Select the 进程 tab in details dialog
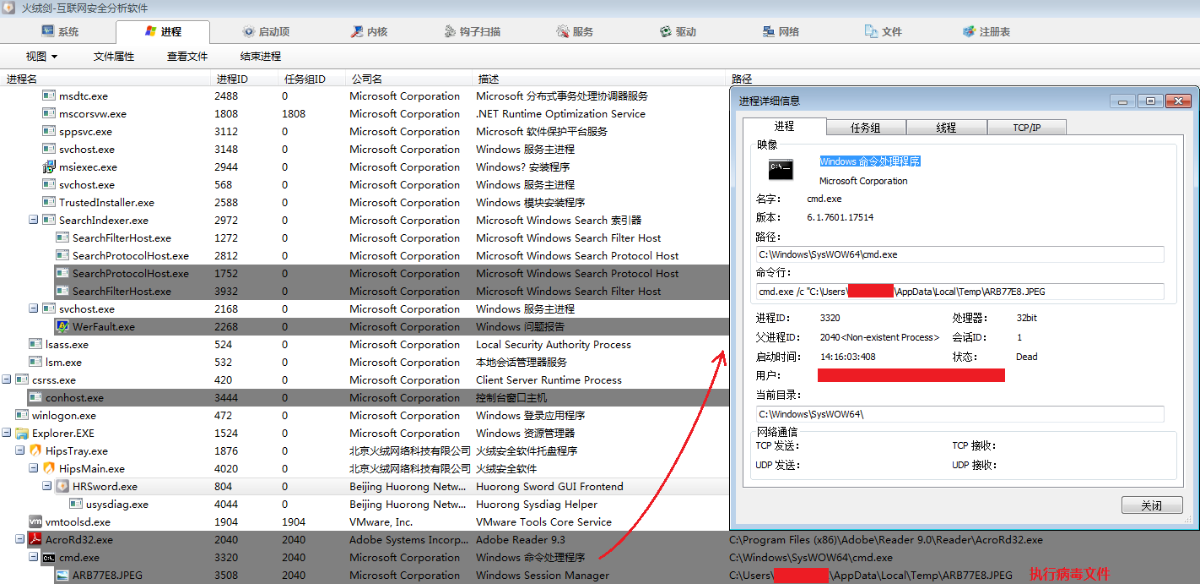Viewport: 1200px width, 584px height. 784,126
